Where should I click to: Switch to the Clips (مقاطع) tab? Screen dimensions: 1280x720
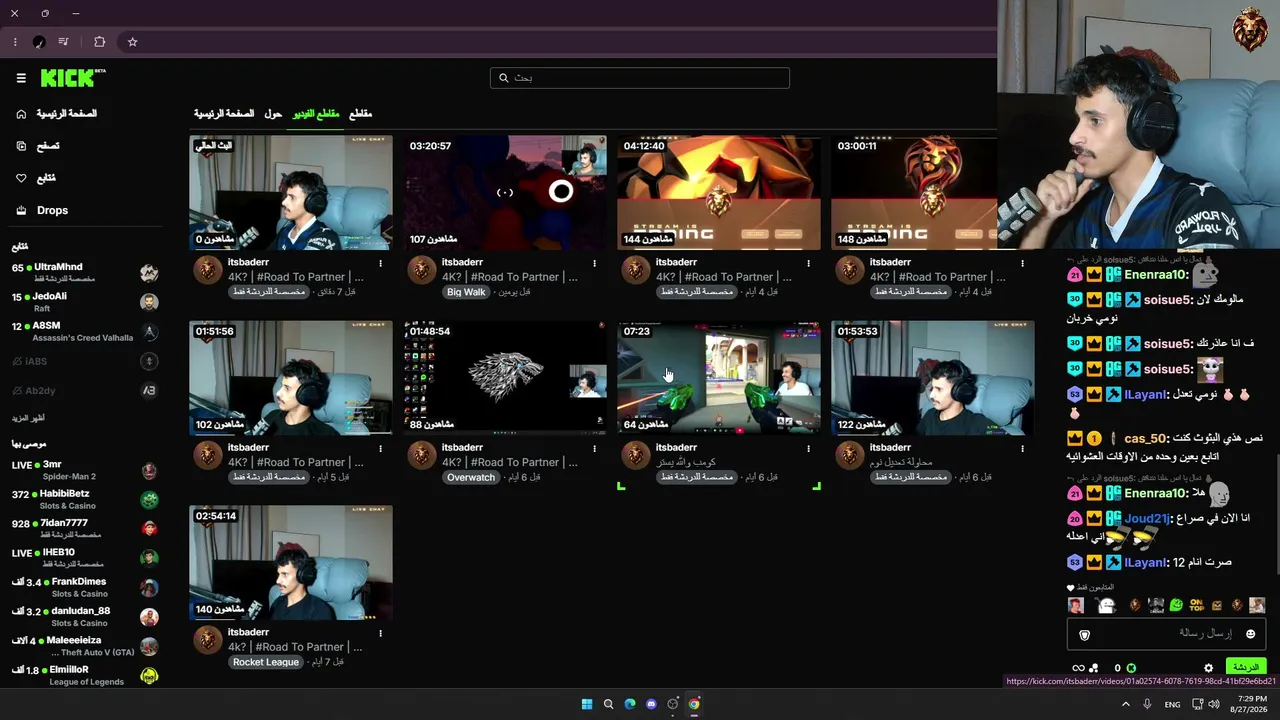coord(360,114)
